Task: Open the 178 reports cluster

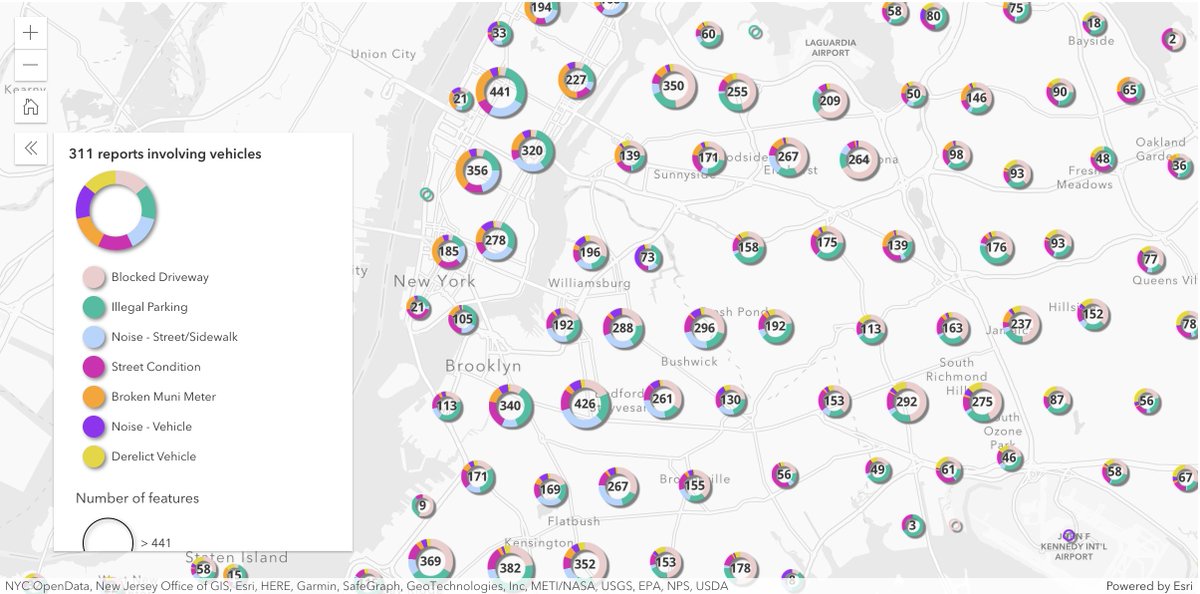Action: pyautogui.click(x=740, y=569)
